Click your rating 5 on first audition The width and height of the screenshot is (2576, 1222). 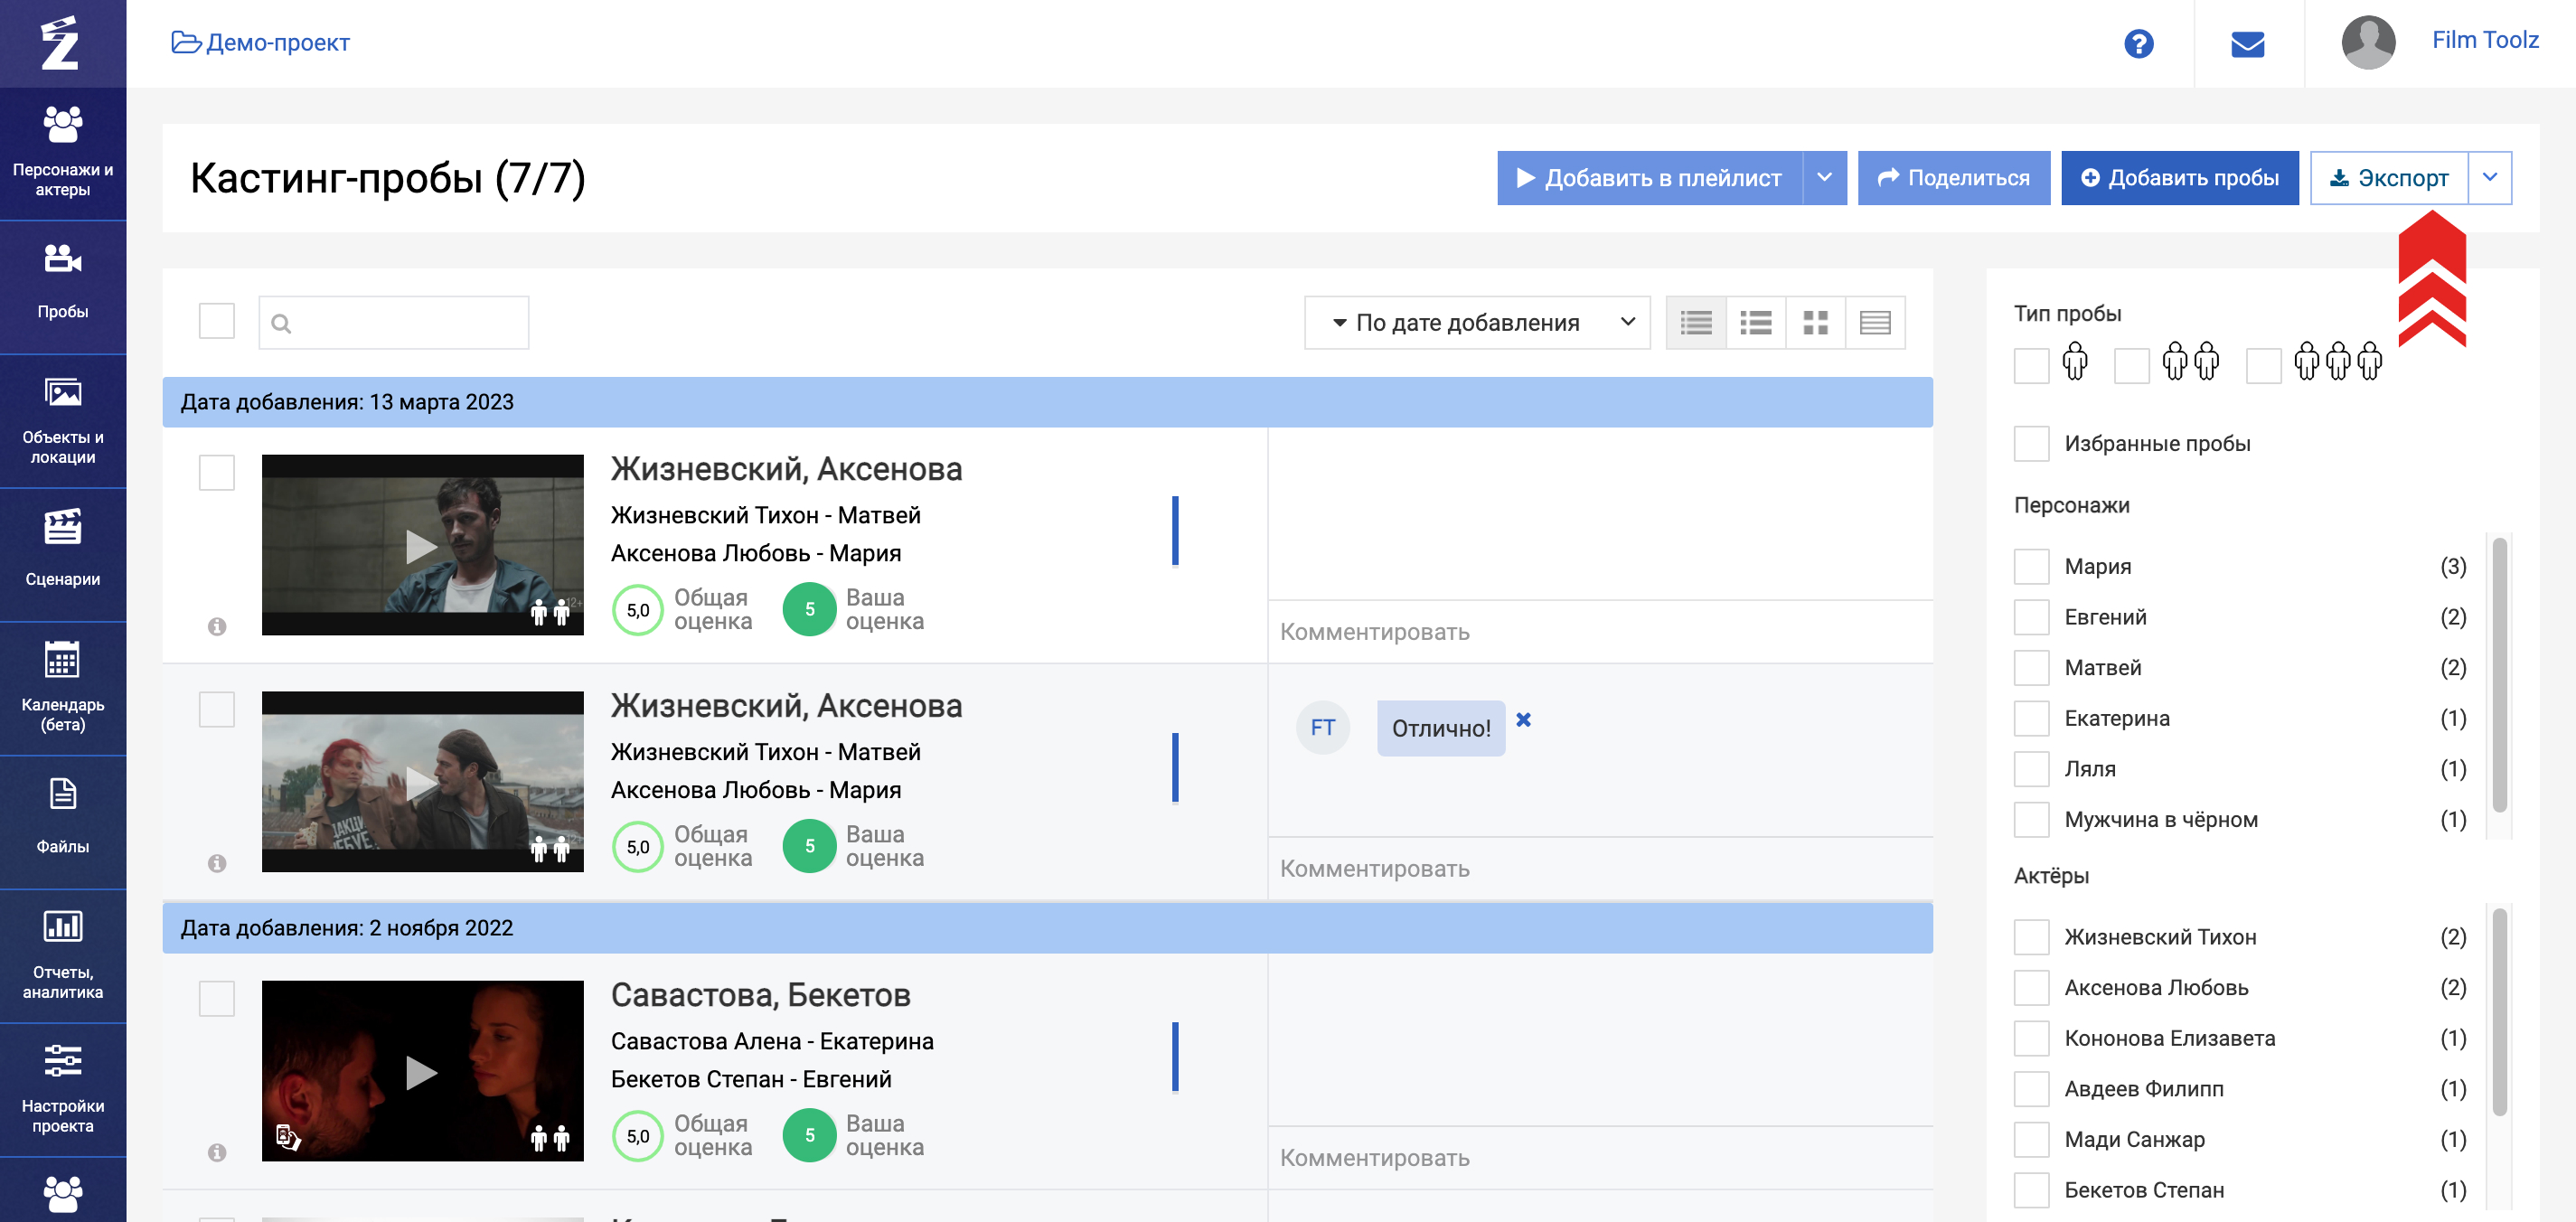809,609
